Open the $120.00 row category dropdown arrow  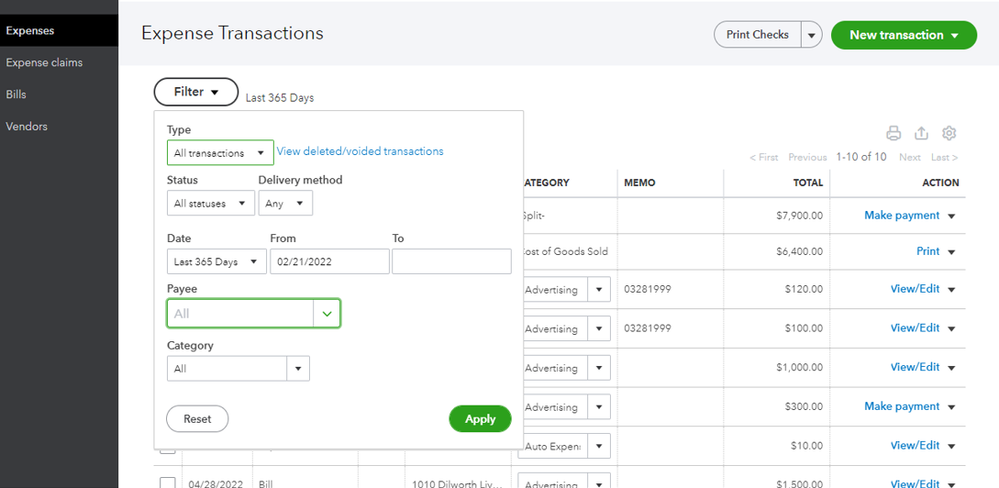pos(599,290)
